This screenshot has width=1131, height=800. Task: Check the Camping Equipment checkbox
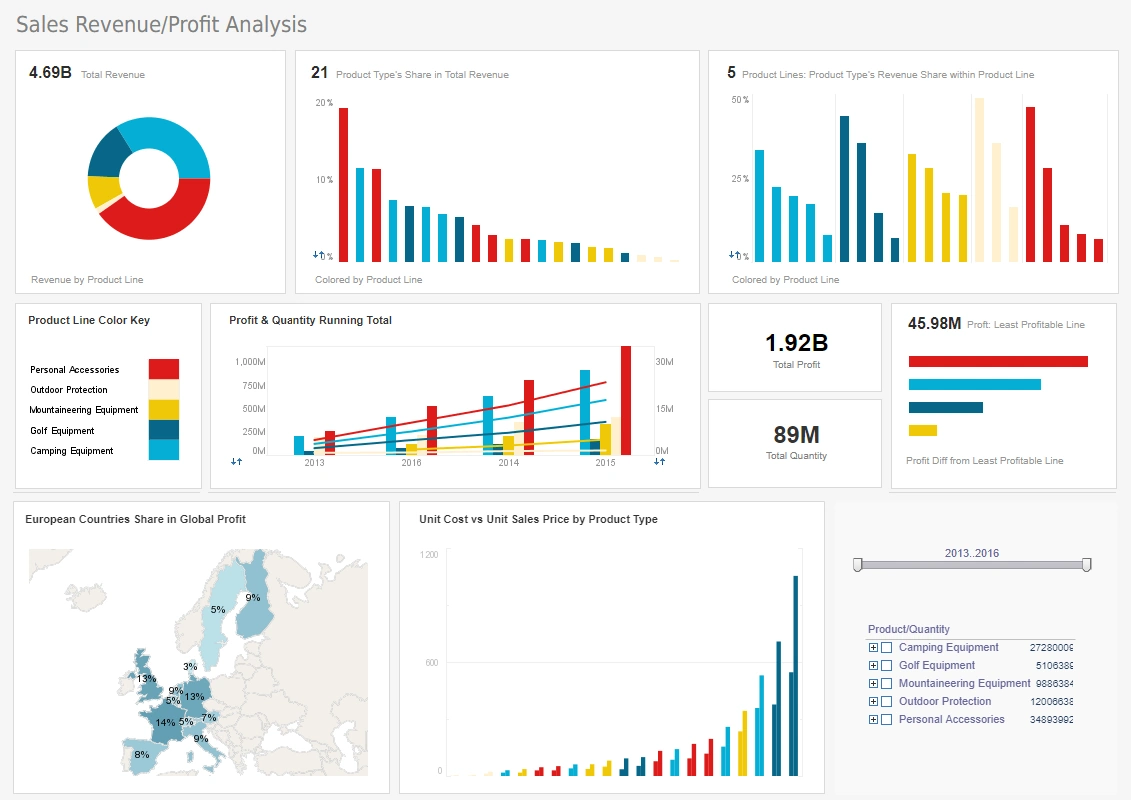pyautogui.click(x=887, y=647)
